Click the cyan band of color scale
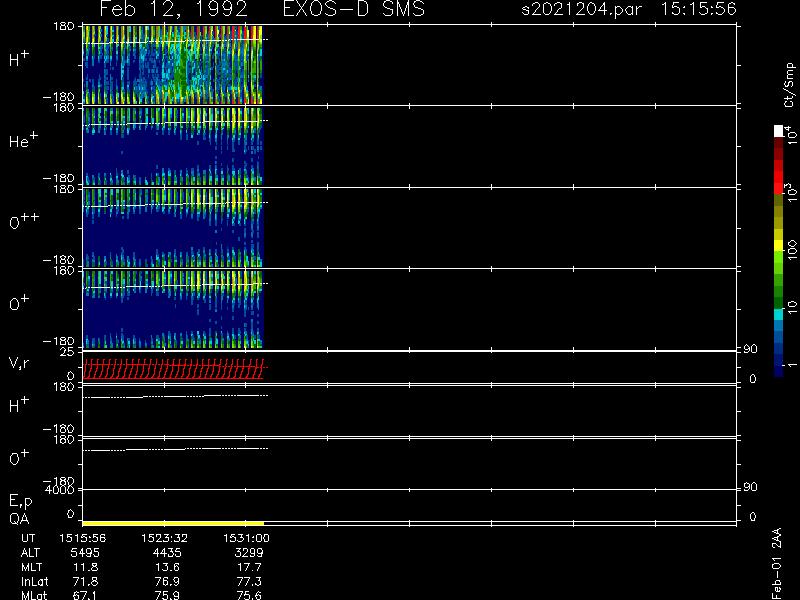The image size is (800, 600). [x=779, y=314]
